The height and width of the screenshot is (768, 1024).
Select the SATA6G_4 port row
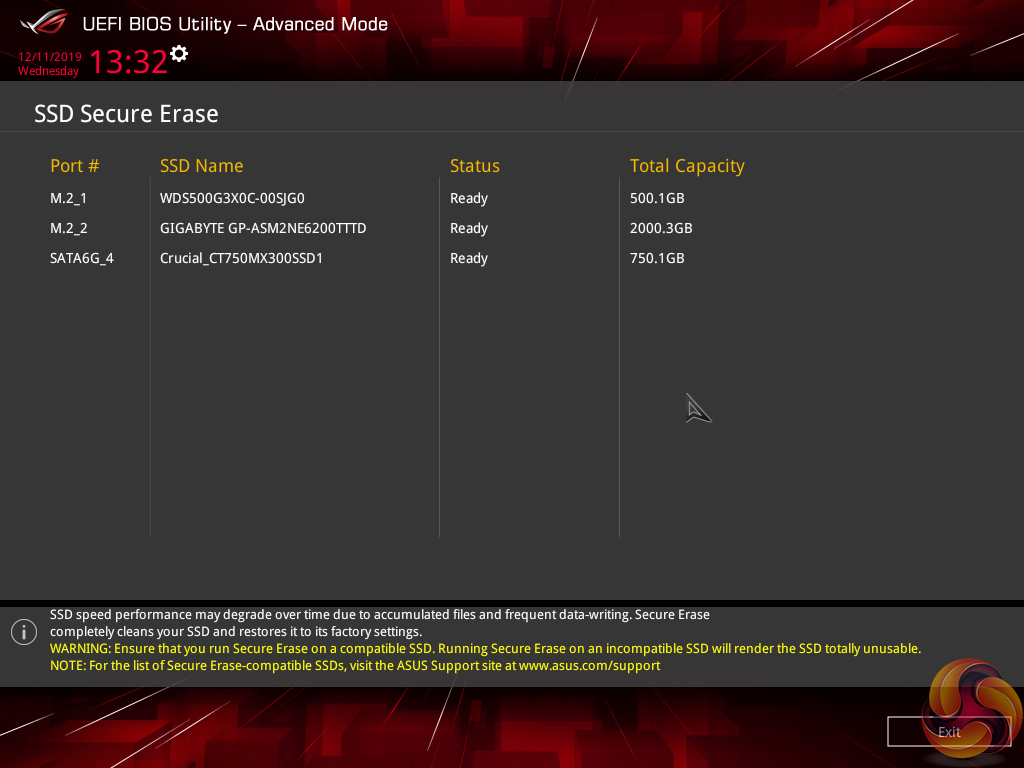(82, 258)
